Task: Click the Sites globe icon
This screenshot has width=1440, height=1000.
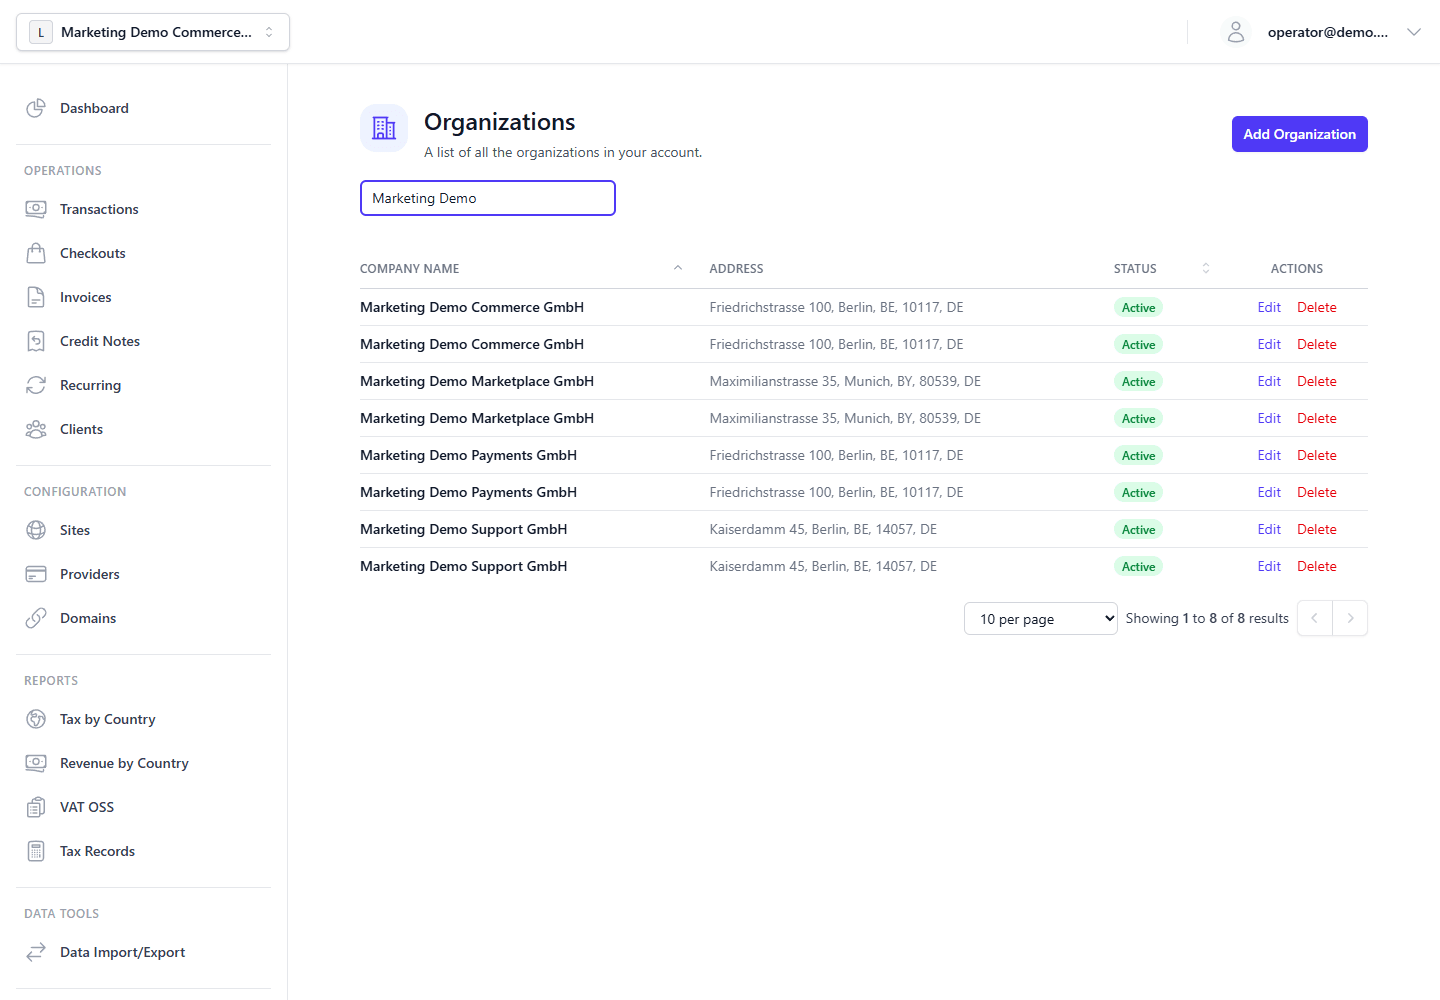Action: pos(36,530)
